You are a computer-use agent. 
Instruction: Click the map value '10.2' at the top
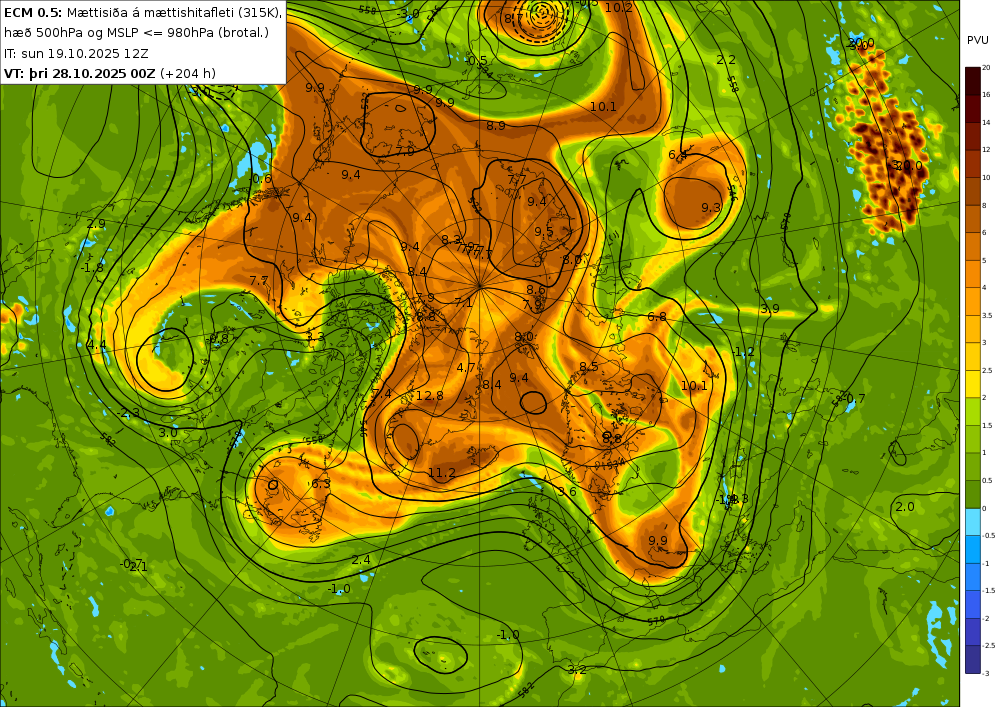(619, 8)
